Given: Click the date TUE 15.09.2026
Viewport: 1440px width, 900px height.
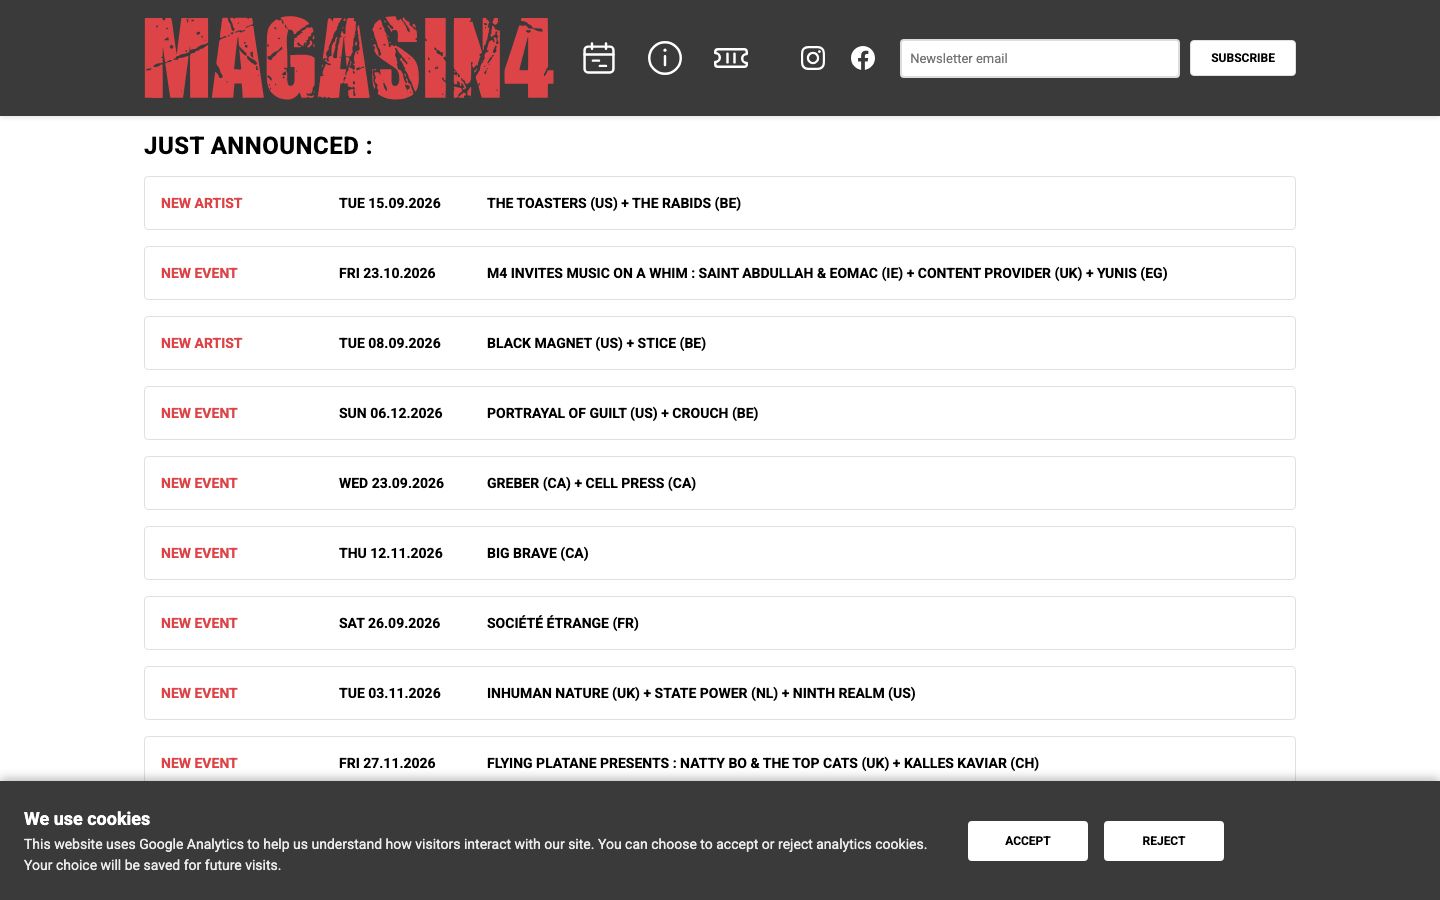Looking at the screenshot, I should coord(390,203).
